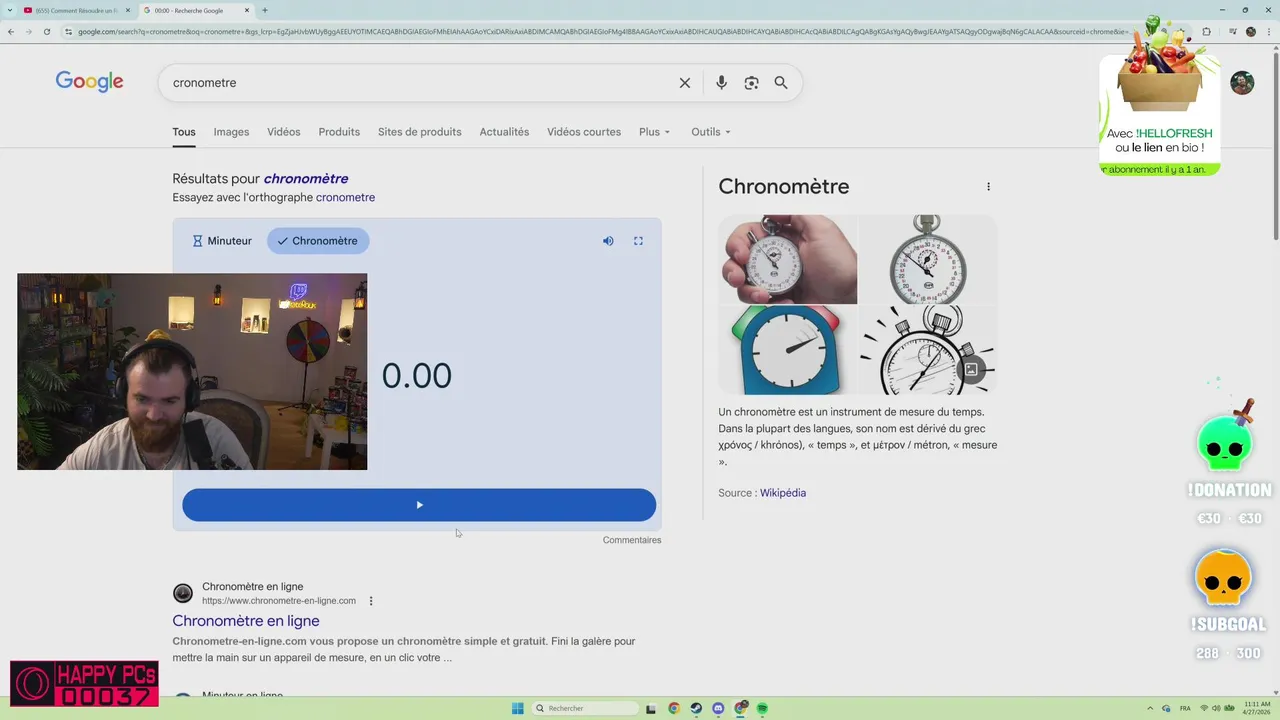This screenshot has height=720, width=1280.
Task: Open network Wi-Fi icon in tray
Action: 1204,708
